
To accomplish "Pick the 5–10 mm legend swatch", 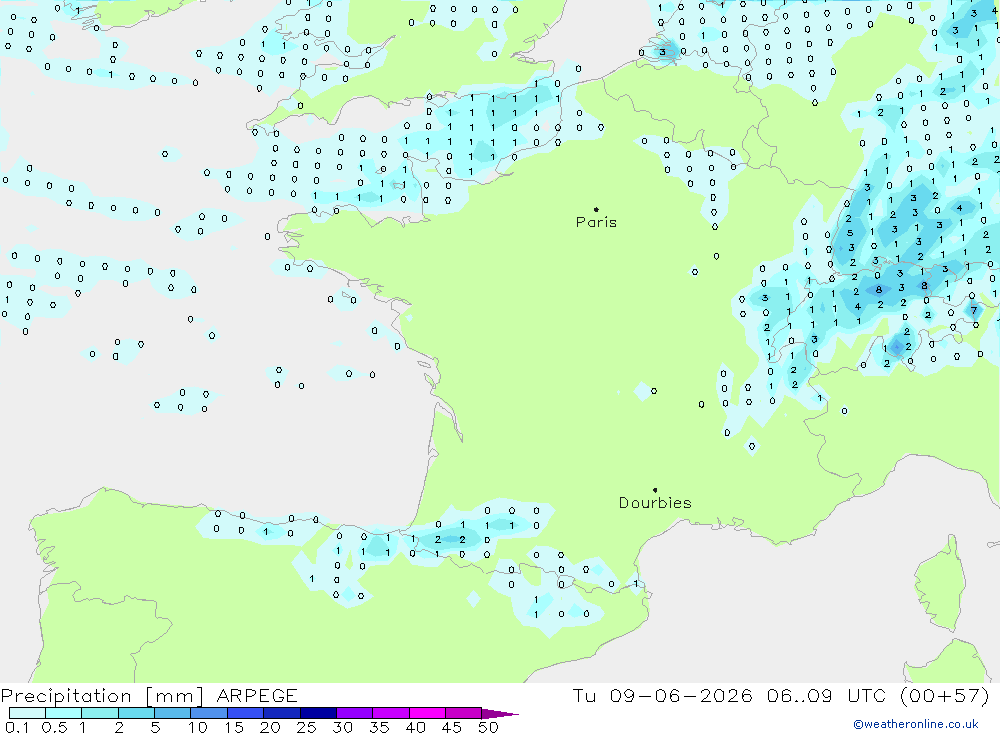I will pyautogui.click(x=172, y=713).
